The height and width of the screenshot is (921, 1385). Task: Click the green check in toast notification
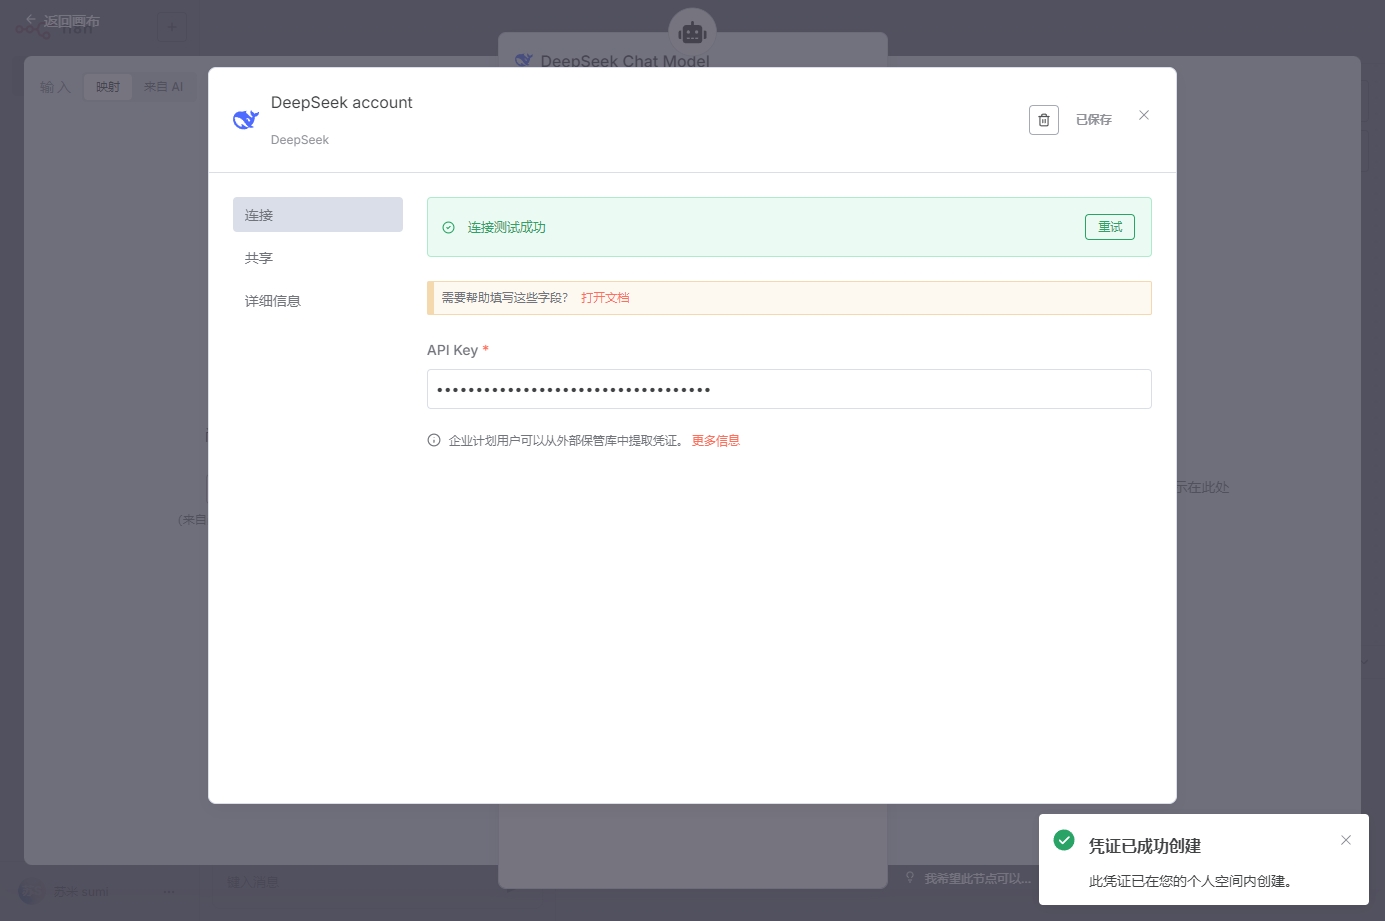(x=1064, y=840)
